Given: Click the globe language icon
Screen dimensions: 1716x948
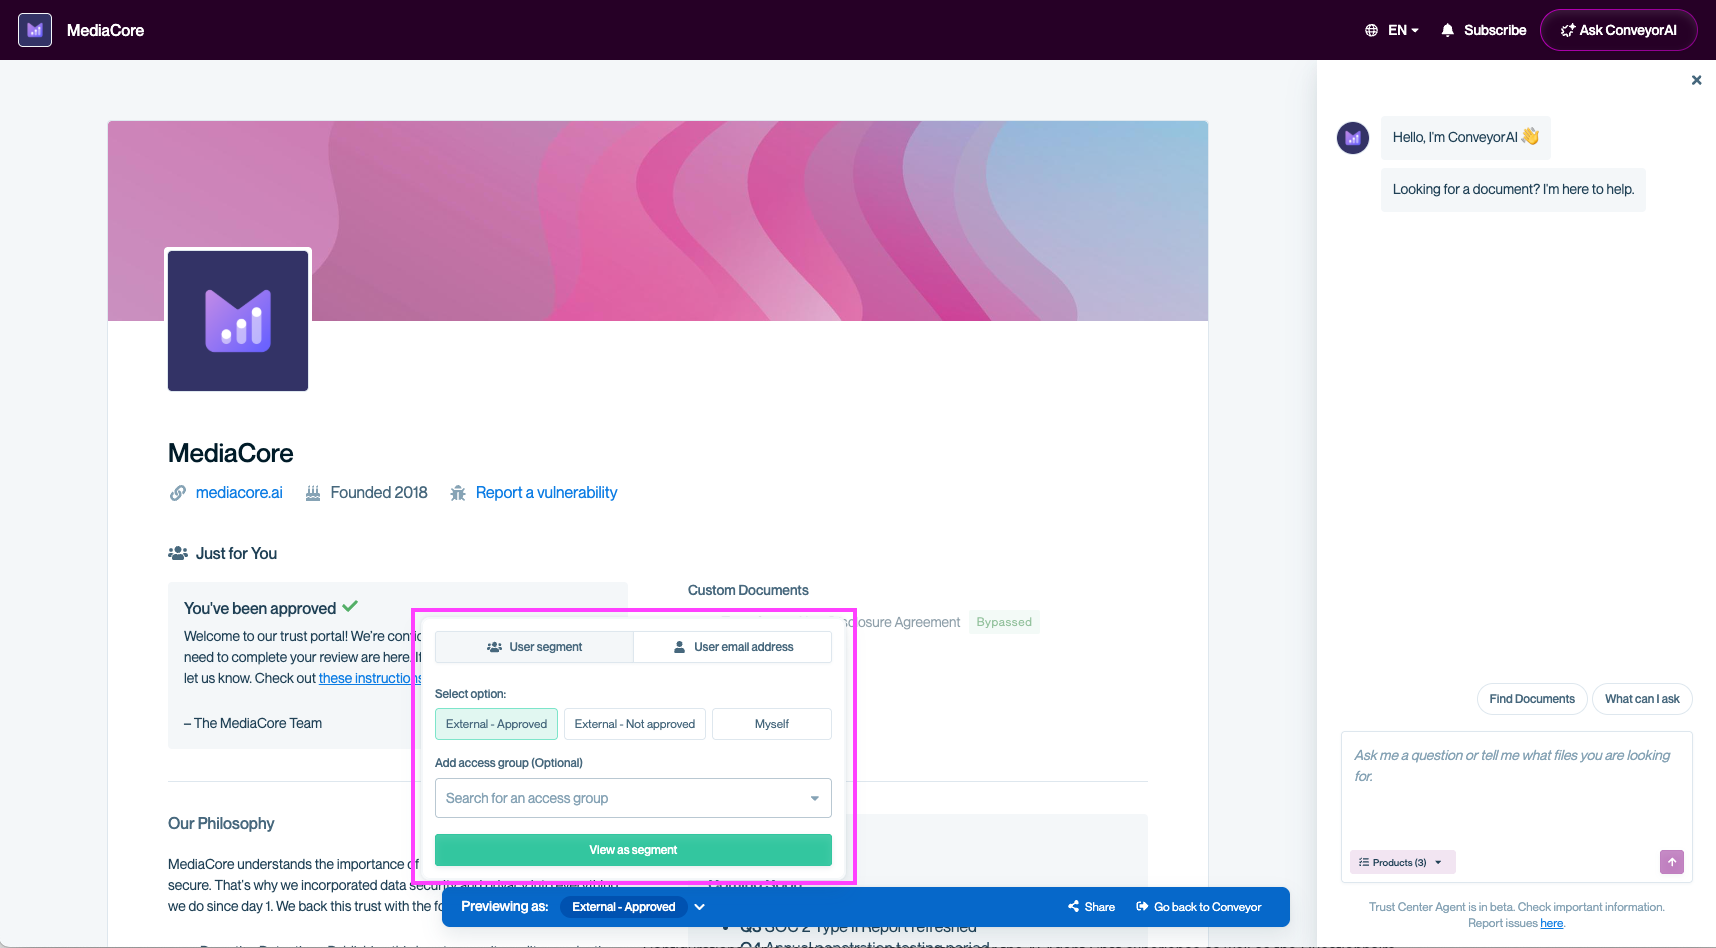Looking at the screenshot, I should point(1370,30).
